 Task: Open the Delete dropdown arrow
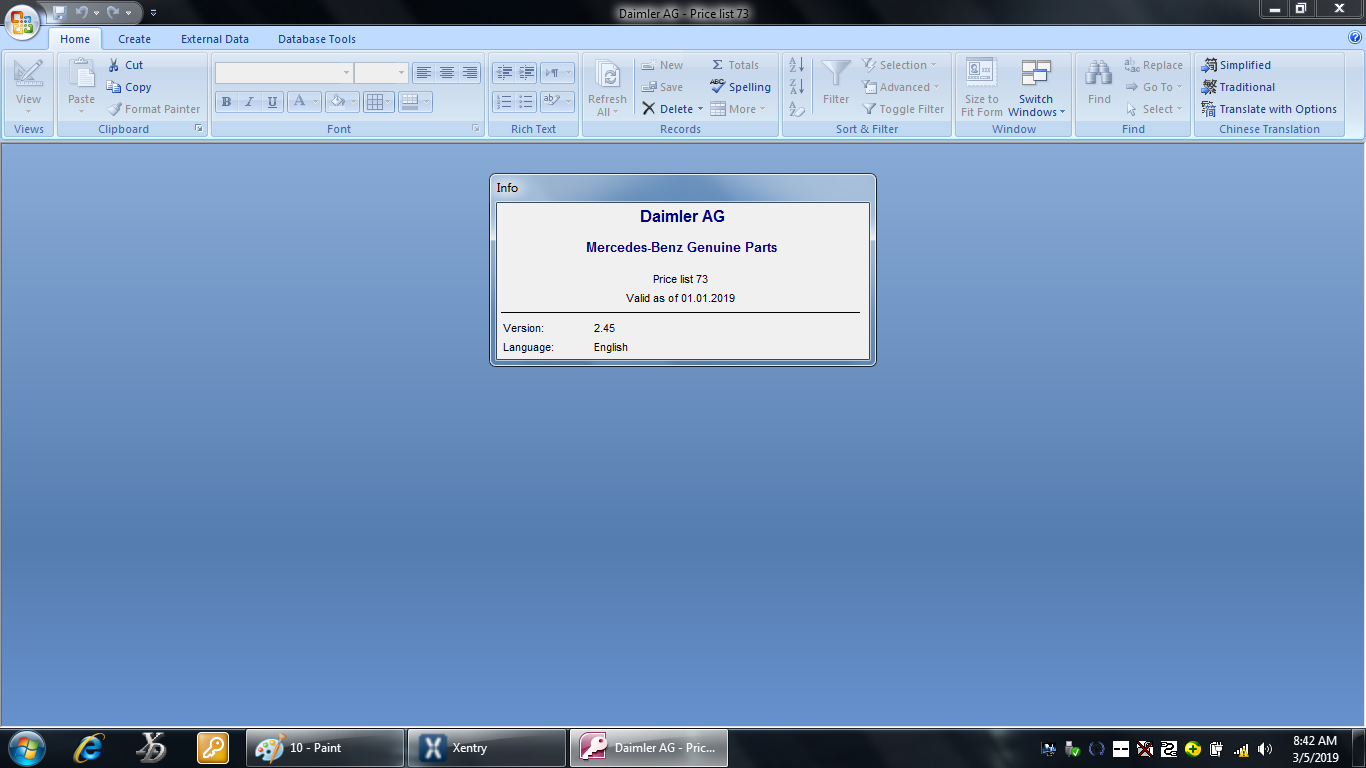tap(700, 109)
